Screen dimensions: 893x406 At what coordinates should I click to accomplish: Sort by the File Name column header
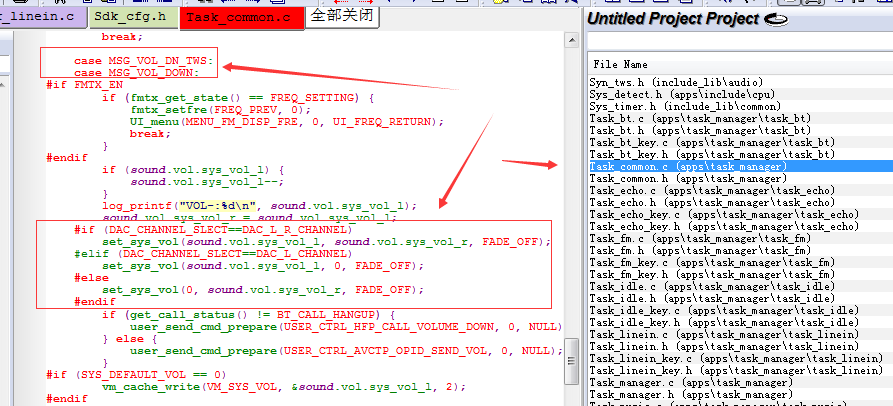(x=620, y=64)
